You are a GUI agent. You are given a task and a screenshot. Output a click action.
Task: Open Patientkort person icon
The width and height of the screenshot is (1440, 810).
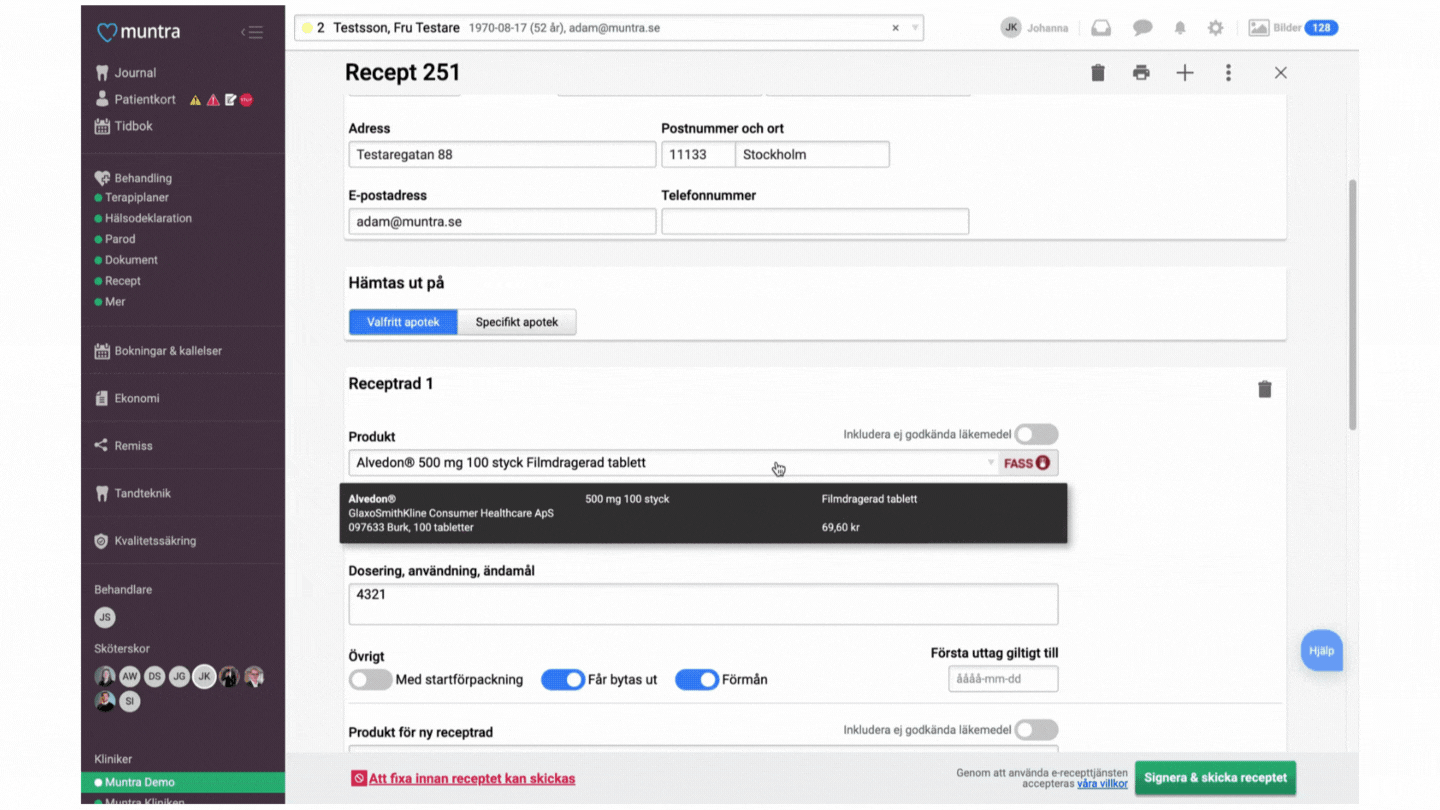[102, 99]
